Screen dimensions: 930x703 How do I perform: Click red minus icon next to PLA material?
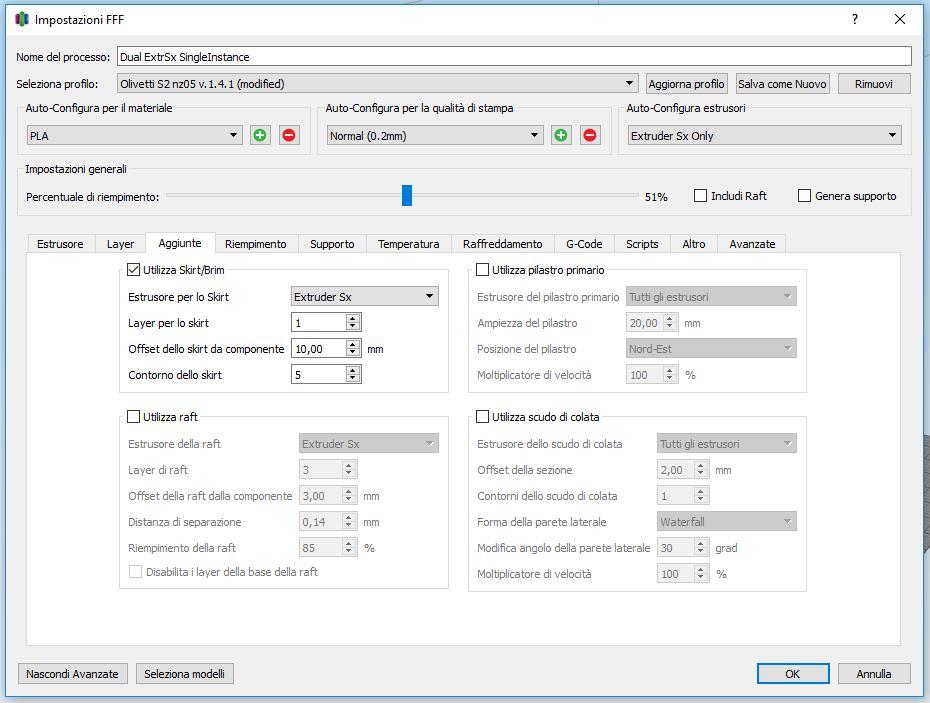tap(289, 135)
